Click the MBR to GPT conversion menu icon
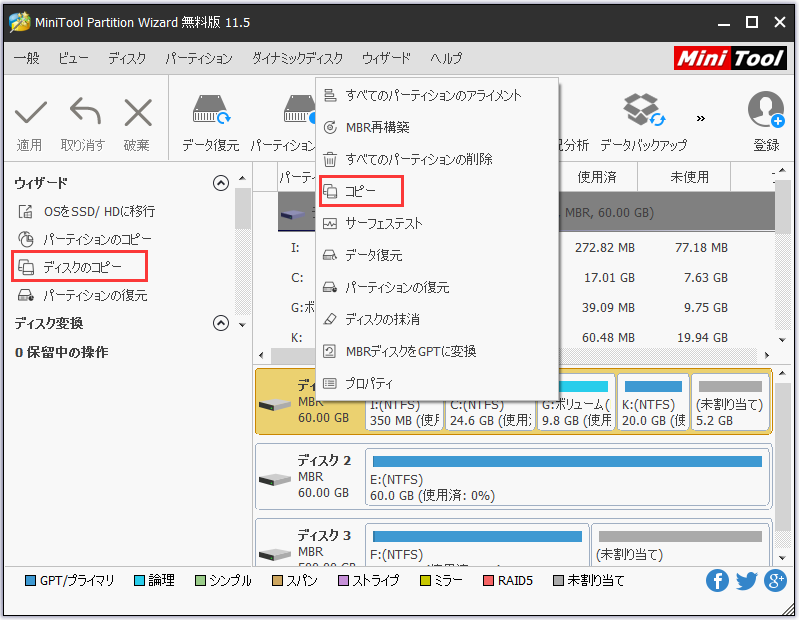 click(x=330, y=351)
